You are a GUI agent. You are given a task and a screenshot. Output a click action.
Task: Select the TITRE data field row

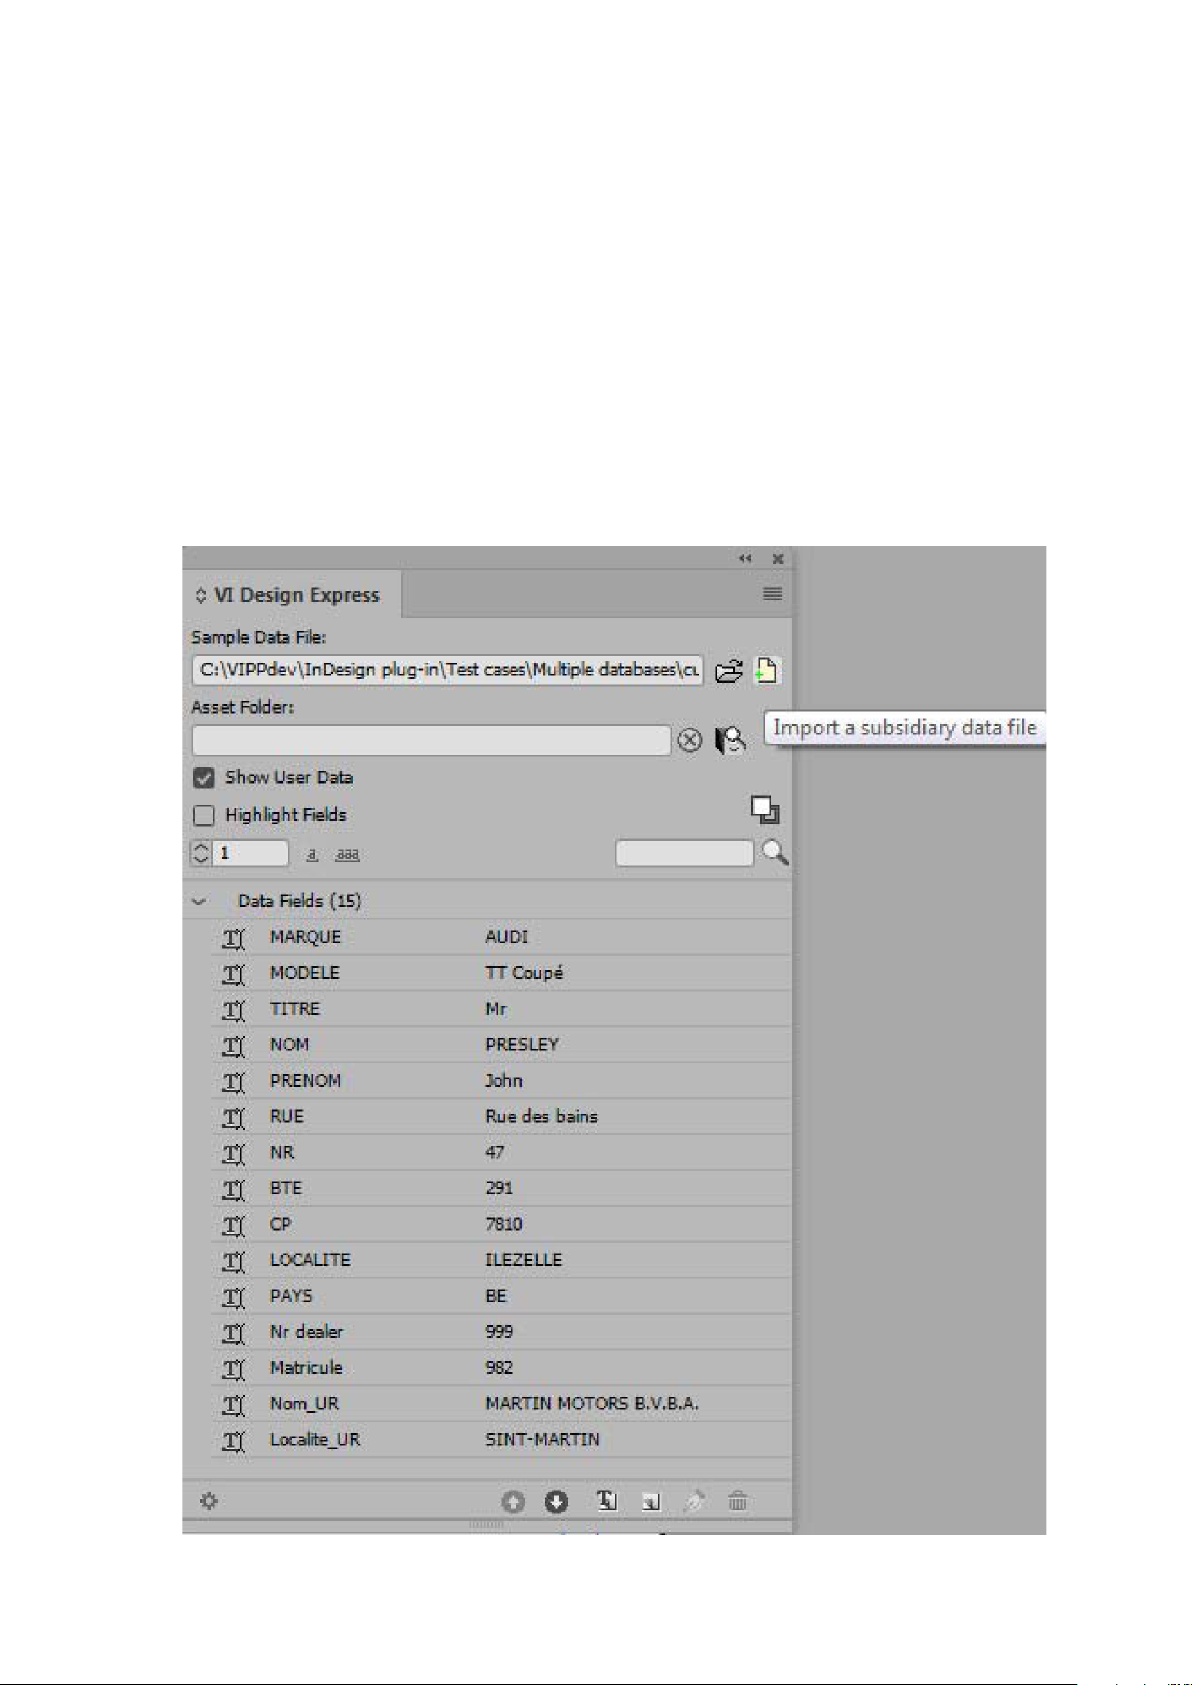click(x=501, y=1009)
